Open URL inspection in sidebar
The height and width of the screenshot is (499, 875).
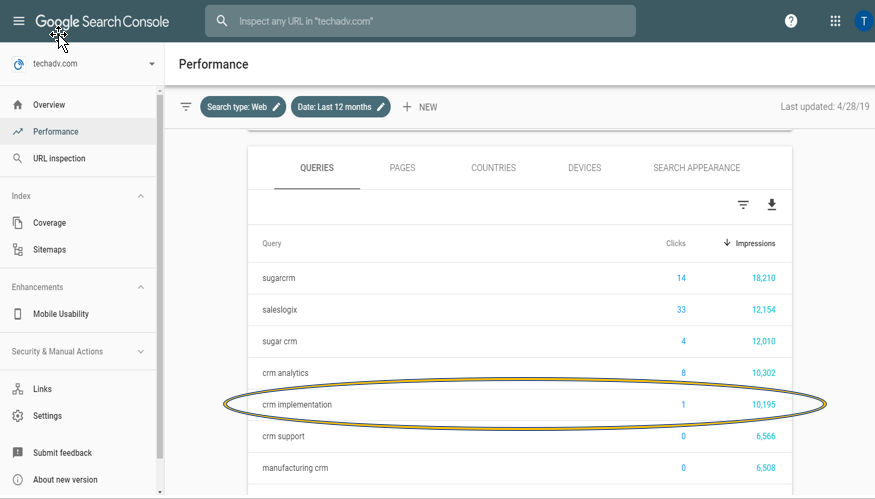pos(59,158)
